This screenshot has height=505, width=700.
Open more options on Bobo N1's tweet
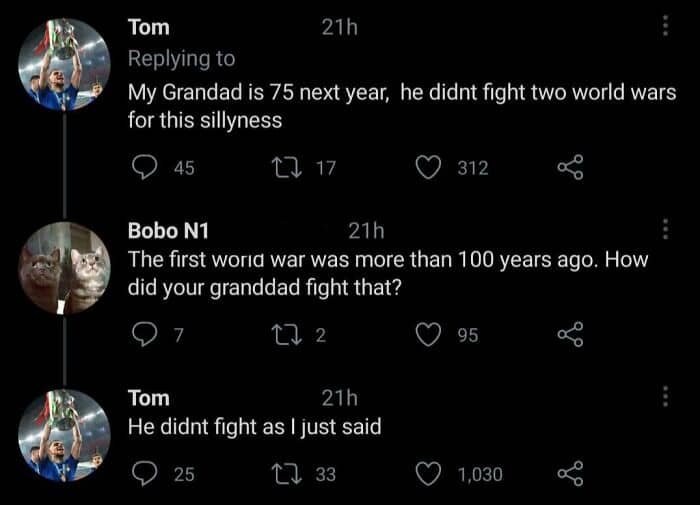665,230
